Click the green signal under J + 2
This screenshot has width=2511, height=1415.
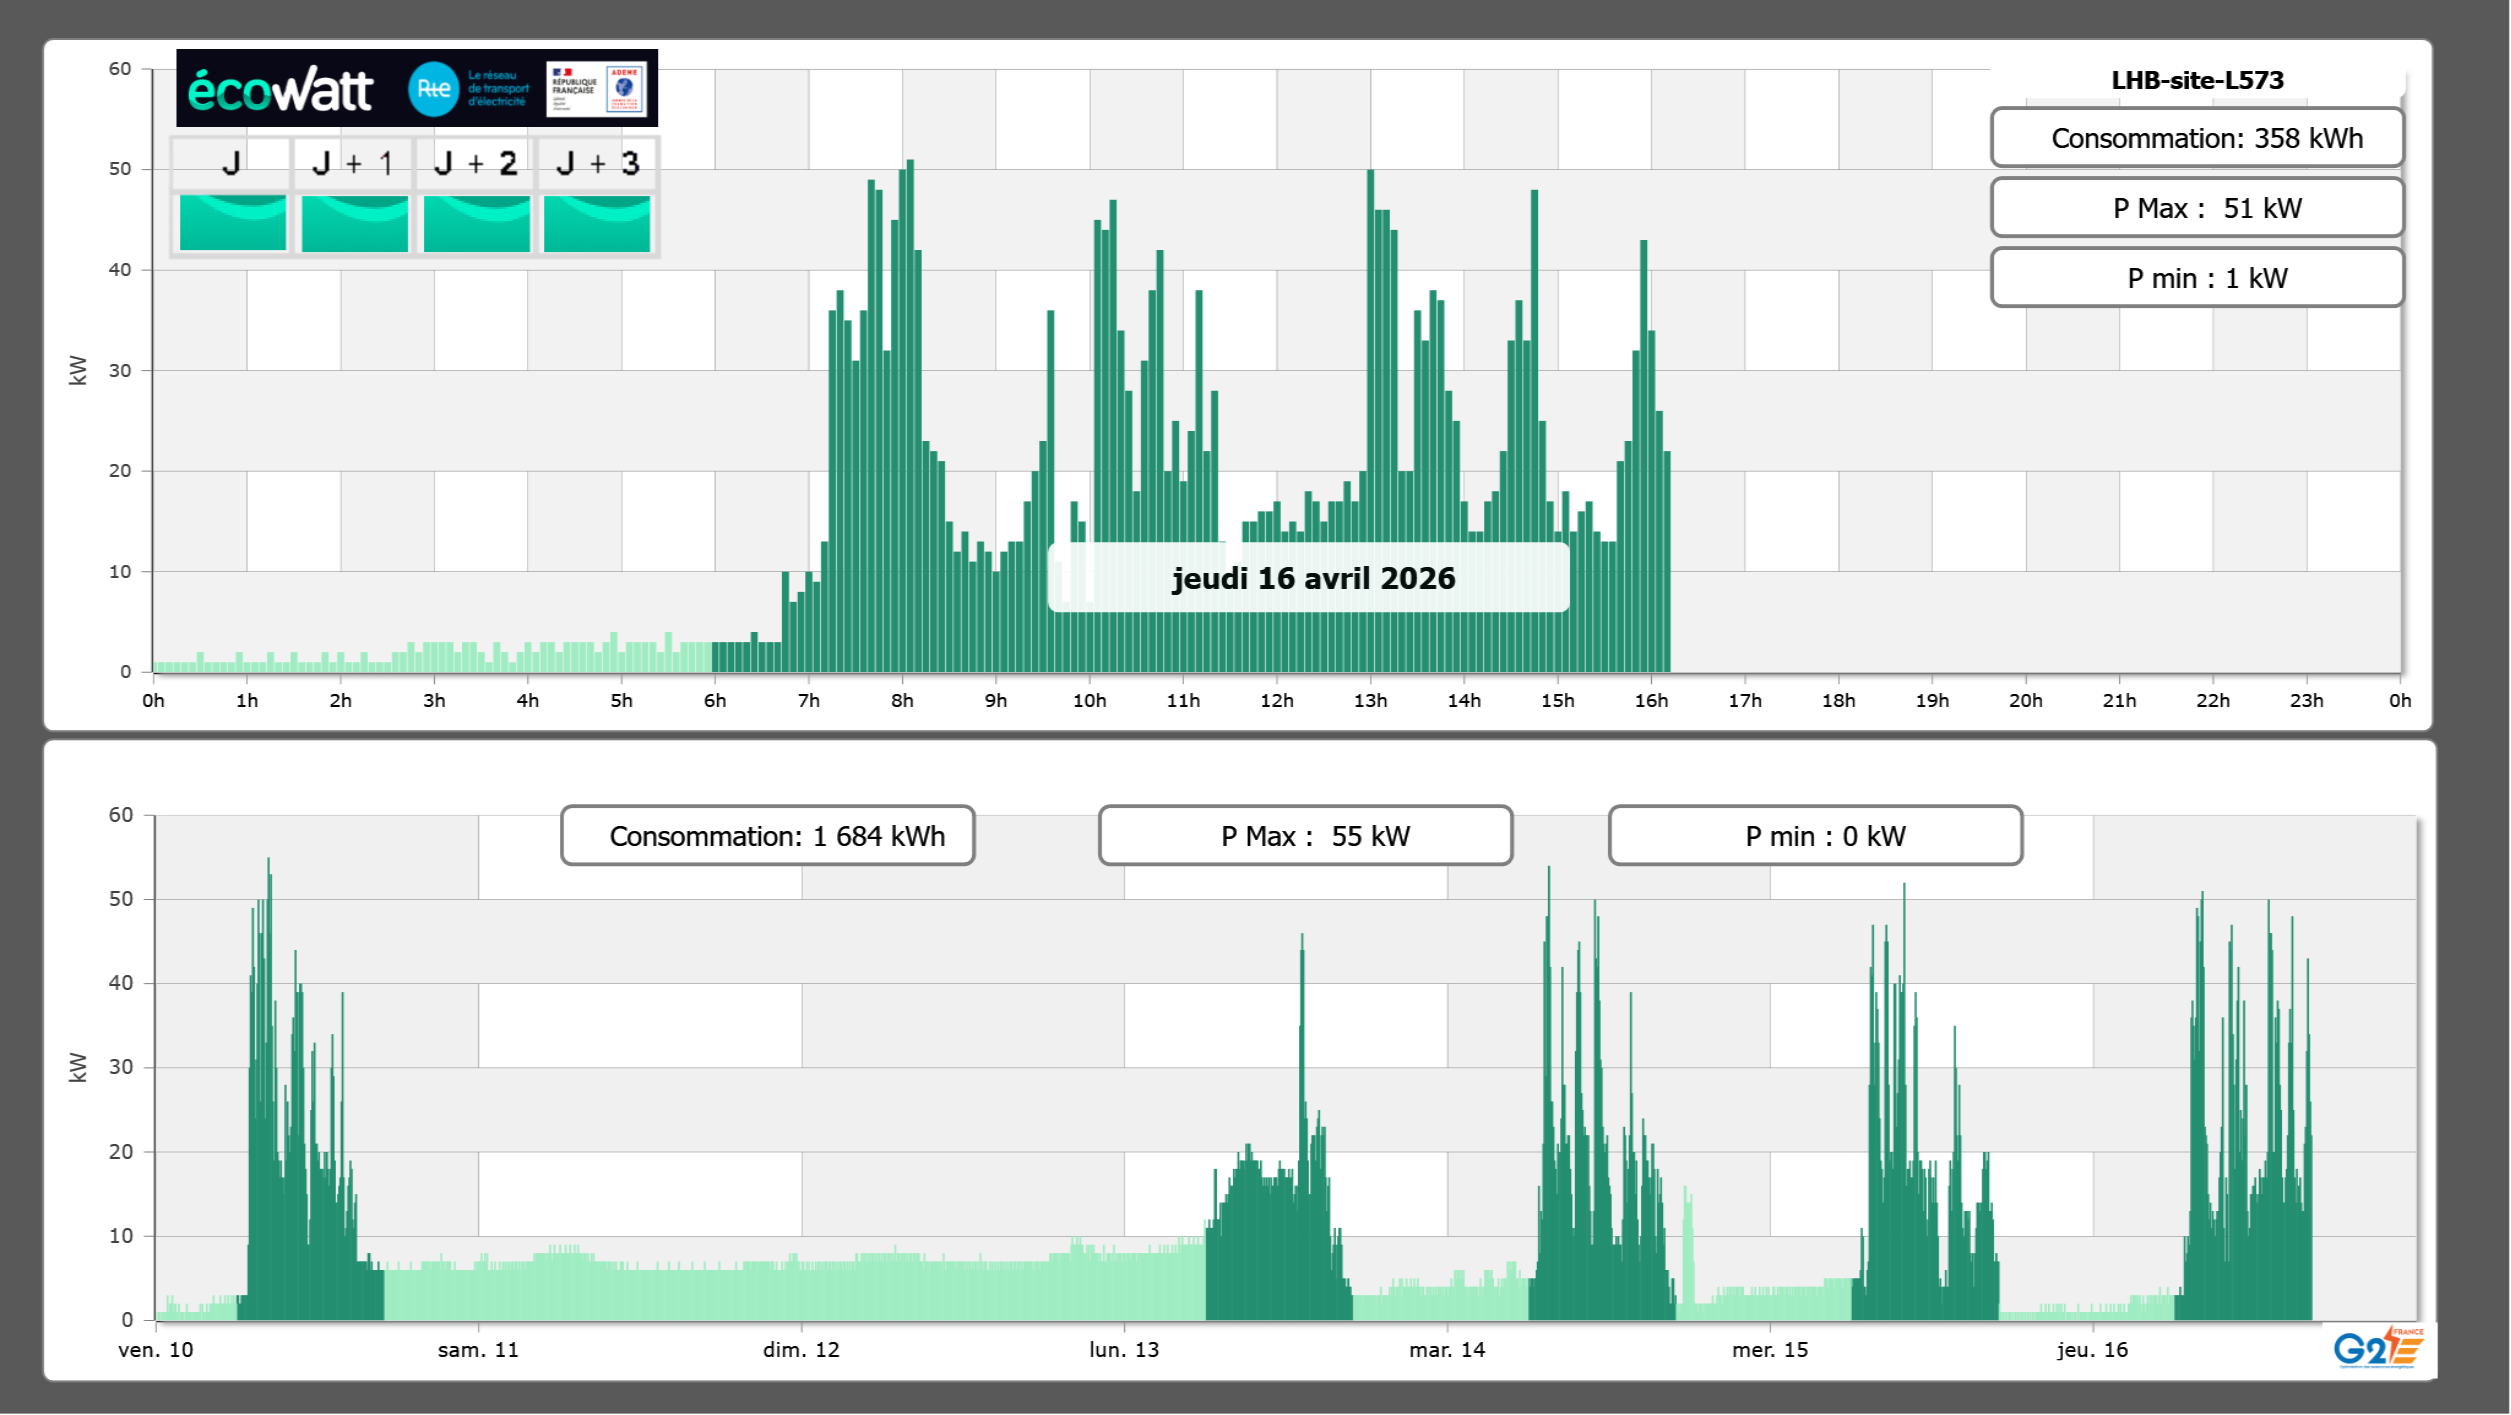[x=476, y=222]
